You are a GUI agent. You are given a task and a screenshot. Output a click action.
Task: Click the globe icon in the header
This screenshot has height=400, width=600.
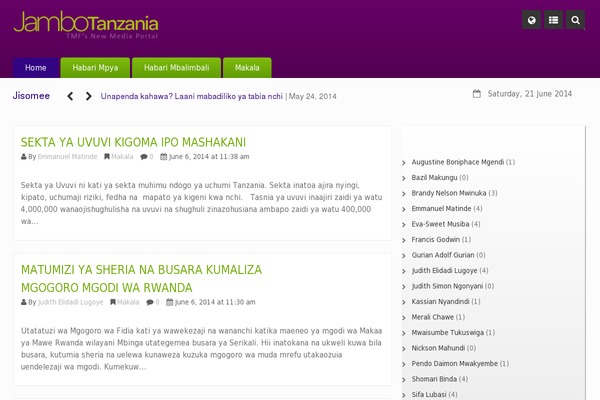point(532,20)
